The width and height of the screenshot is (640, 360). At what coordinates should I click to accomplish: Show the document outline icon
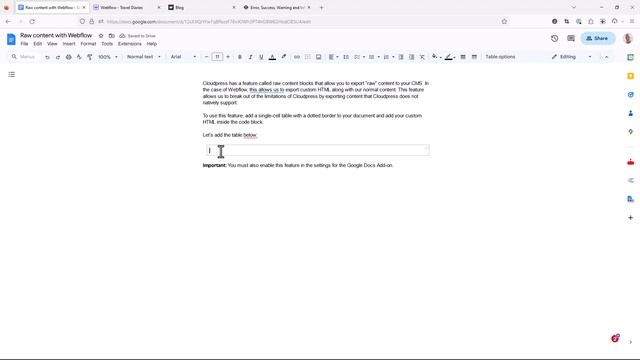click(11, 74)
